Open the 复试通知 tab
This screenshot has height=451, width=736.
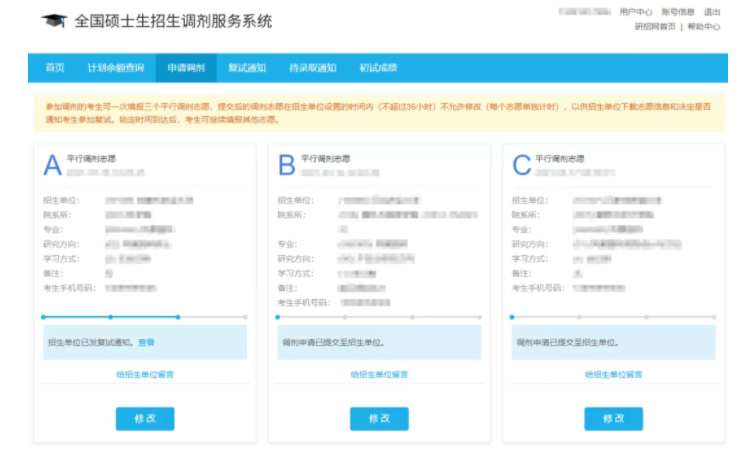[247, 68]
